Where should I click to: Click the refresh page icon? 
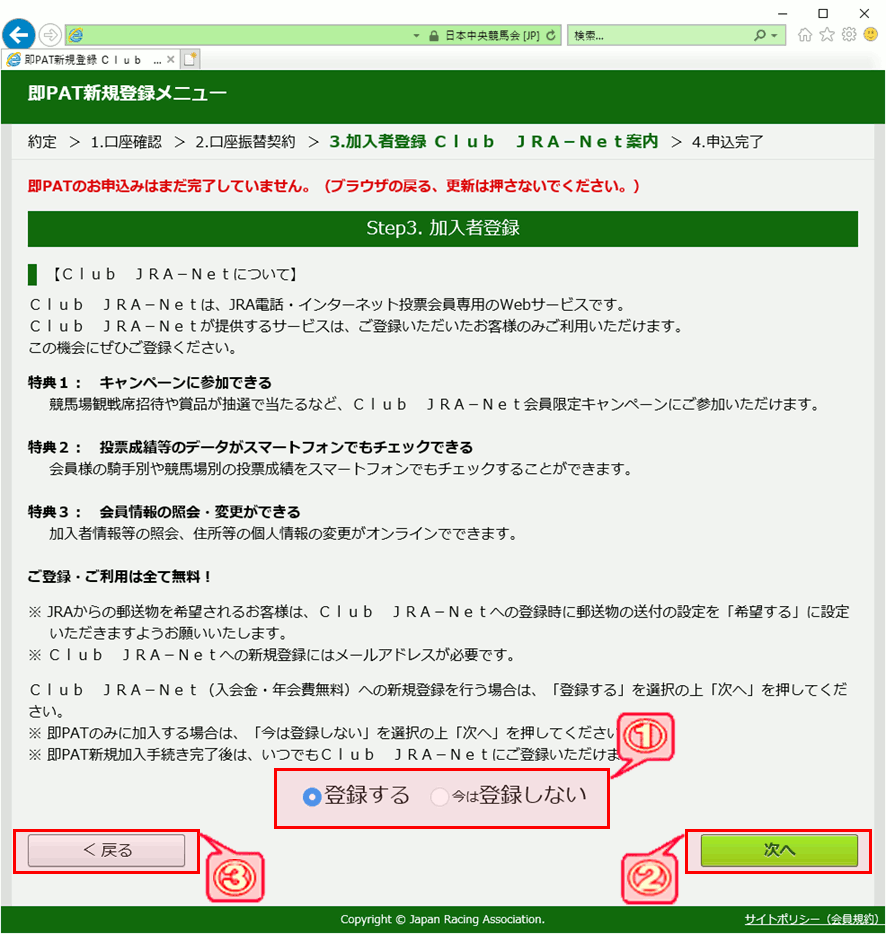click(553, 35)
